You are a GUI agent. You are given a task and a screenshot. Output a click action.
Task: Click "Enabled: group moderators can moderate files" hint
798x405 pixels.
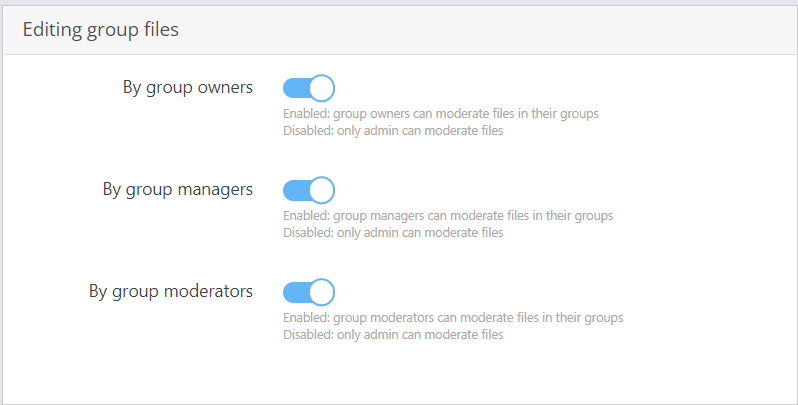pyautogui.click(x=453, y=317)
